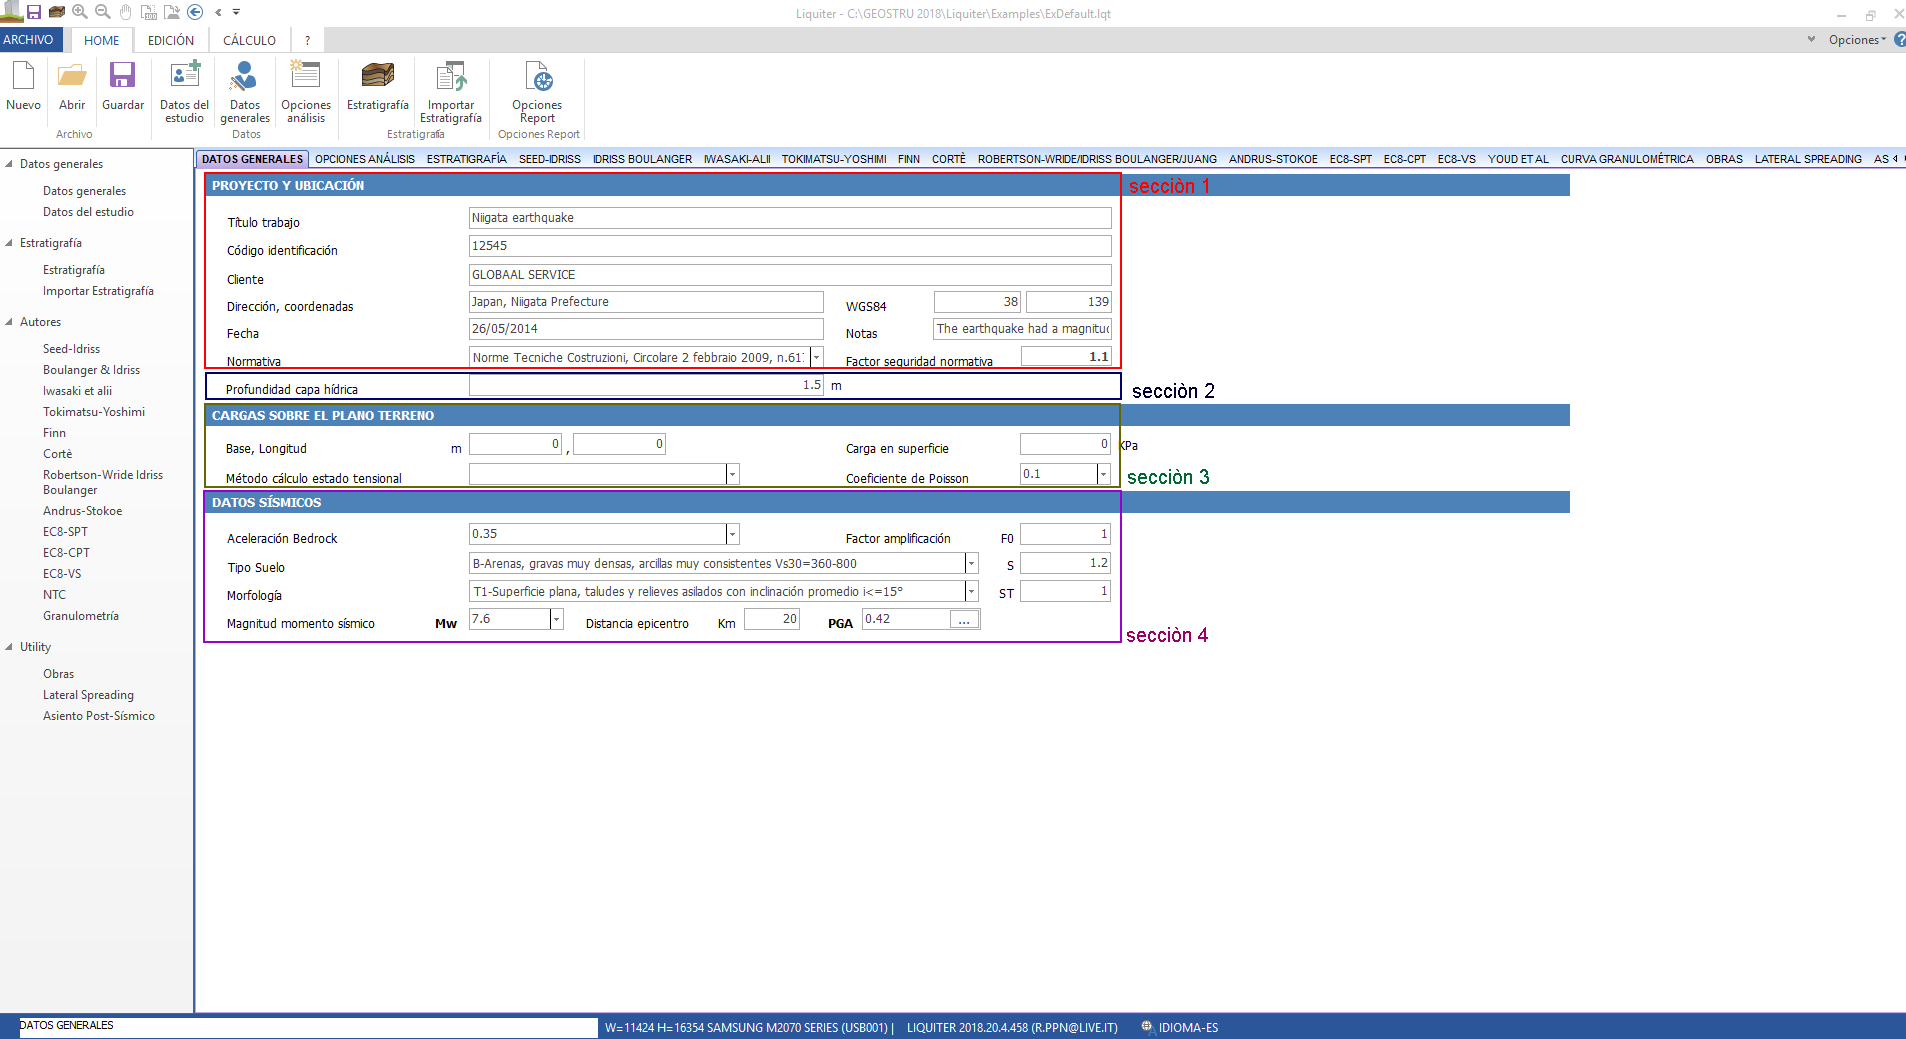Open Datos del estudio ribbon icon
Screen dimensions: 1906x1039
(x=184, y=92)
